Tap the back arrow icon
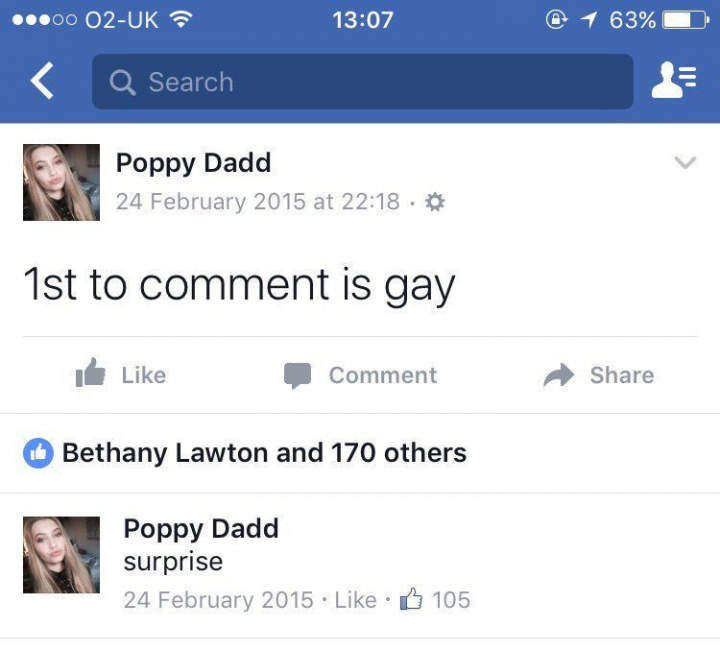The height and width of the screenshot is (651, 720). pos(42,82)
